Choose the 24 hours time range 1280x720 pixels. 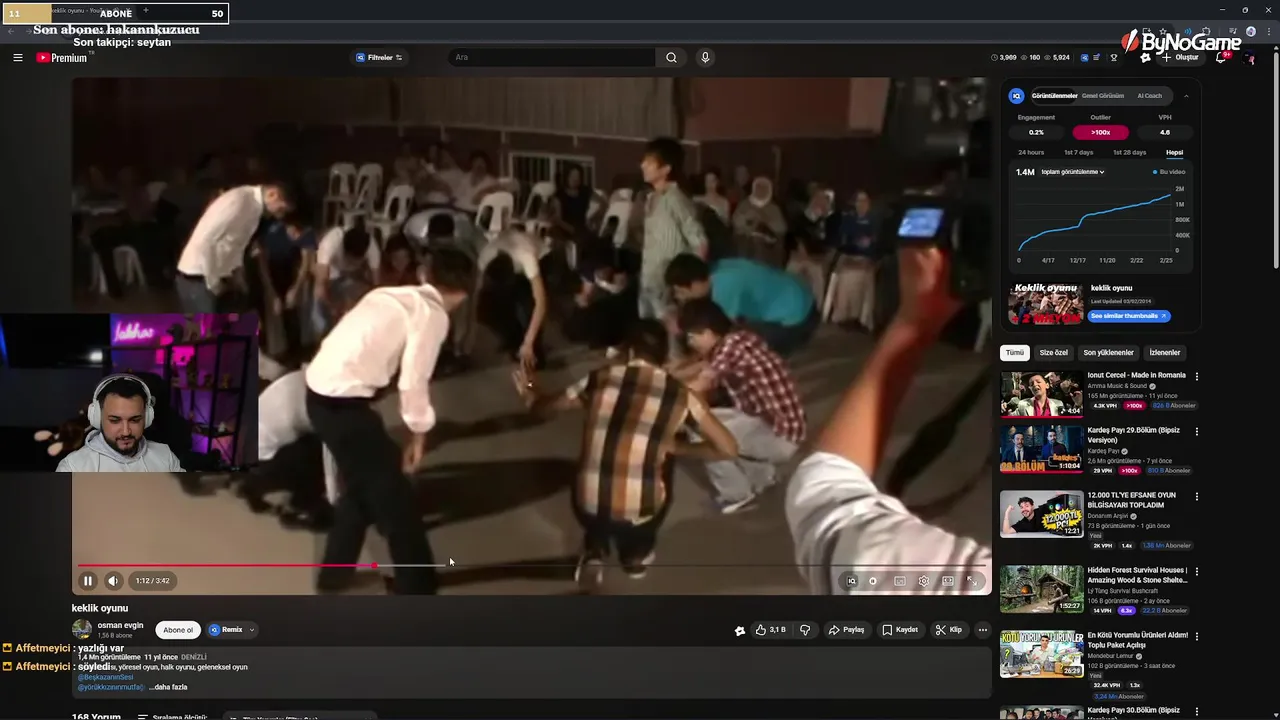pos(1031,152)
